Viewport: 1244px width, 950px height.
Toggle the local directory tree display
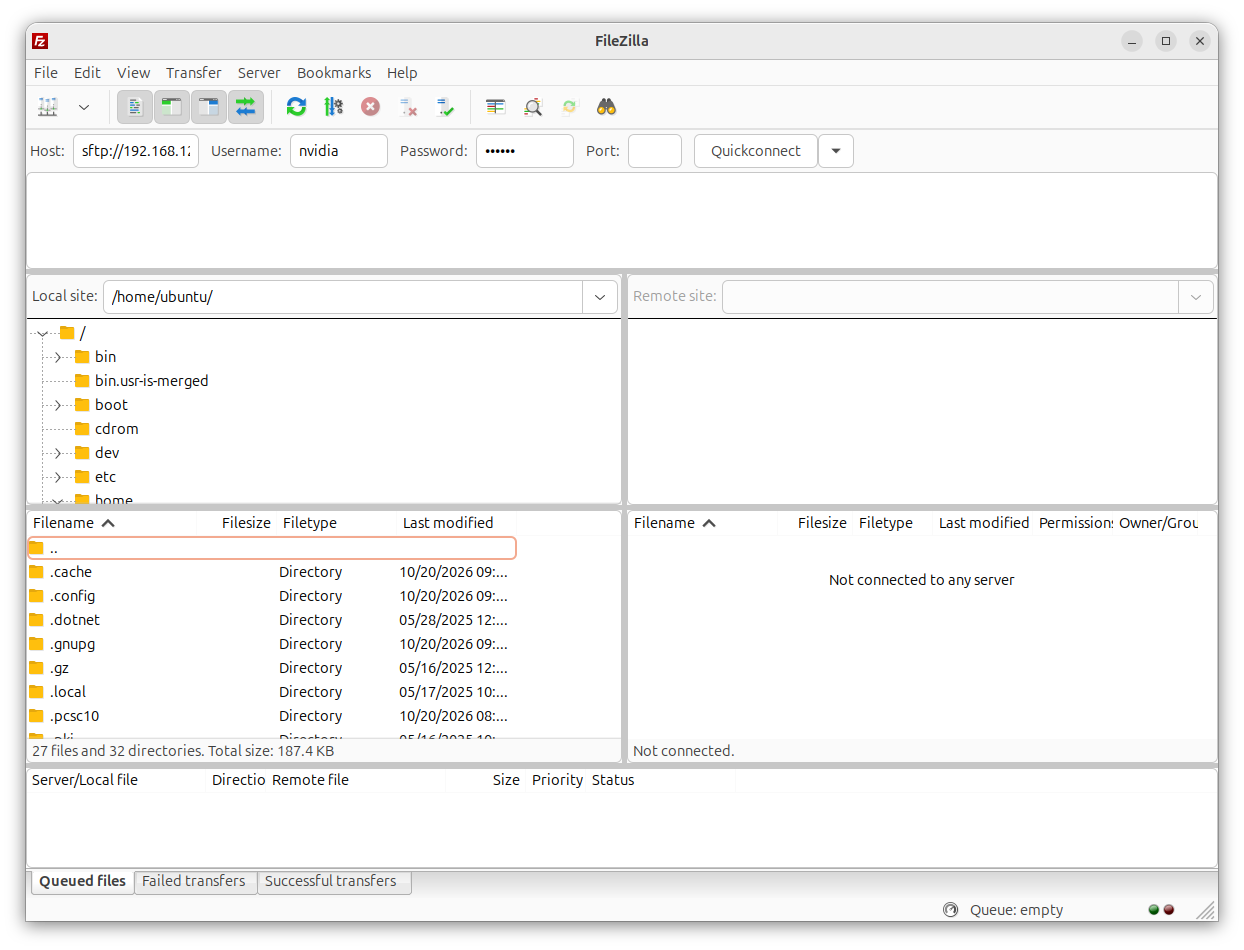[x=172, y=106]
